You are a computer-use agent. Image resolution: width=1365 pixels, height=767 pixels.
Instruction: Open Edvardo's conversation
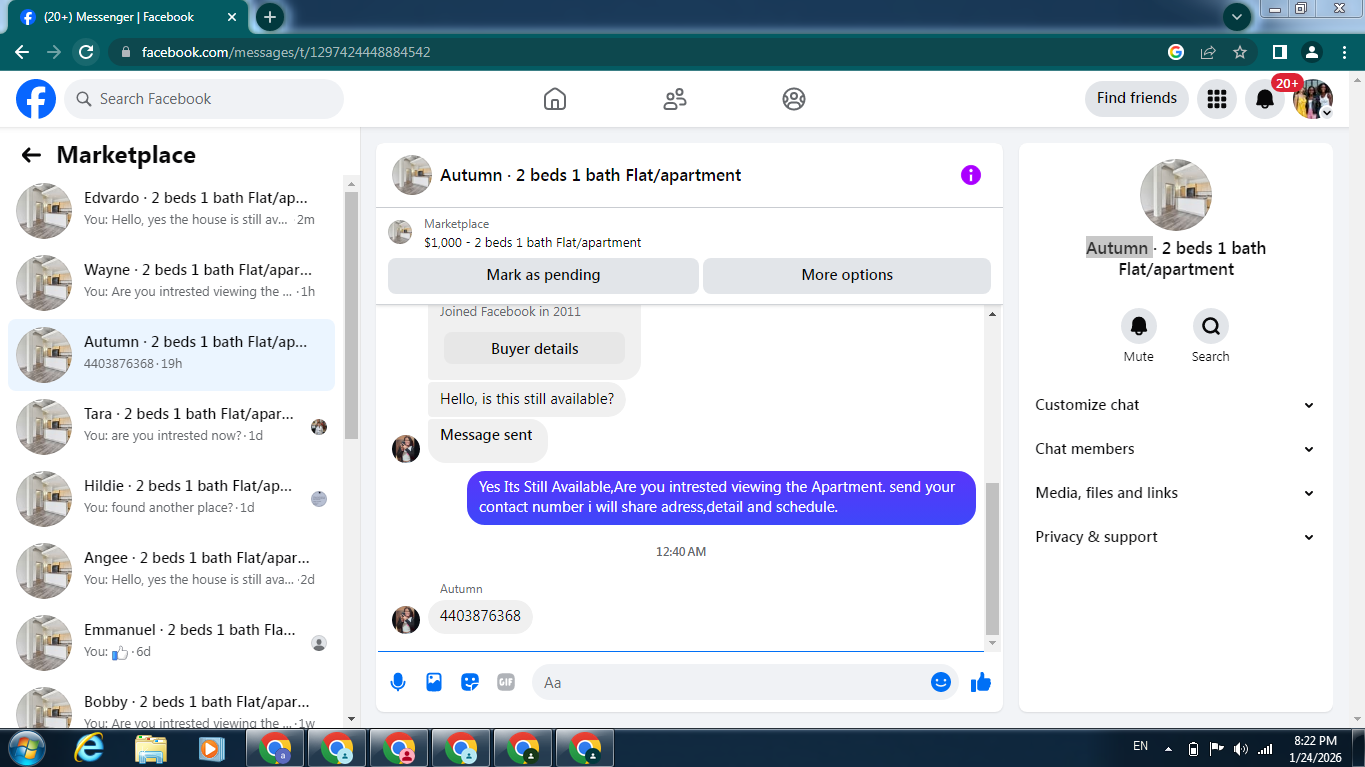coord(172,210)
